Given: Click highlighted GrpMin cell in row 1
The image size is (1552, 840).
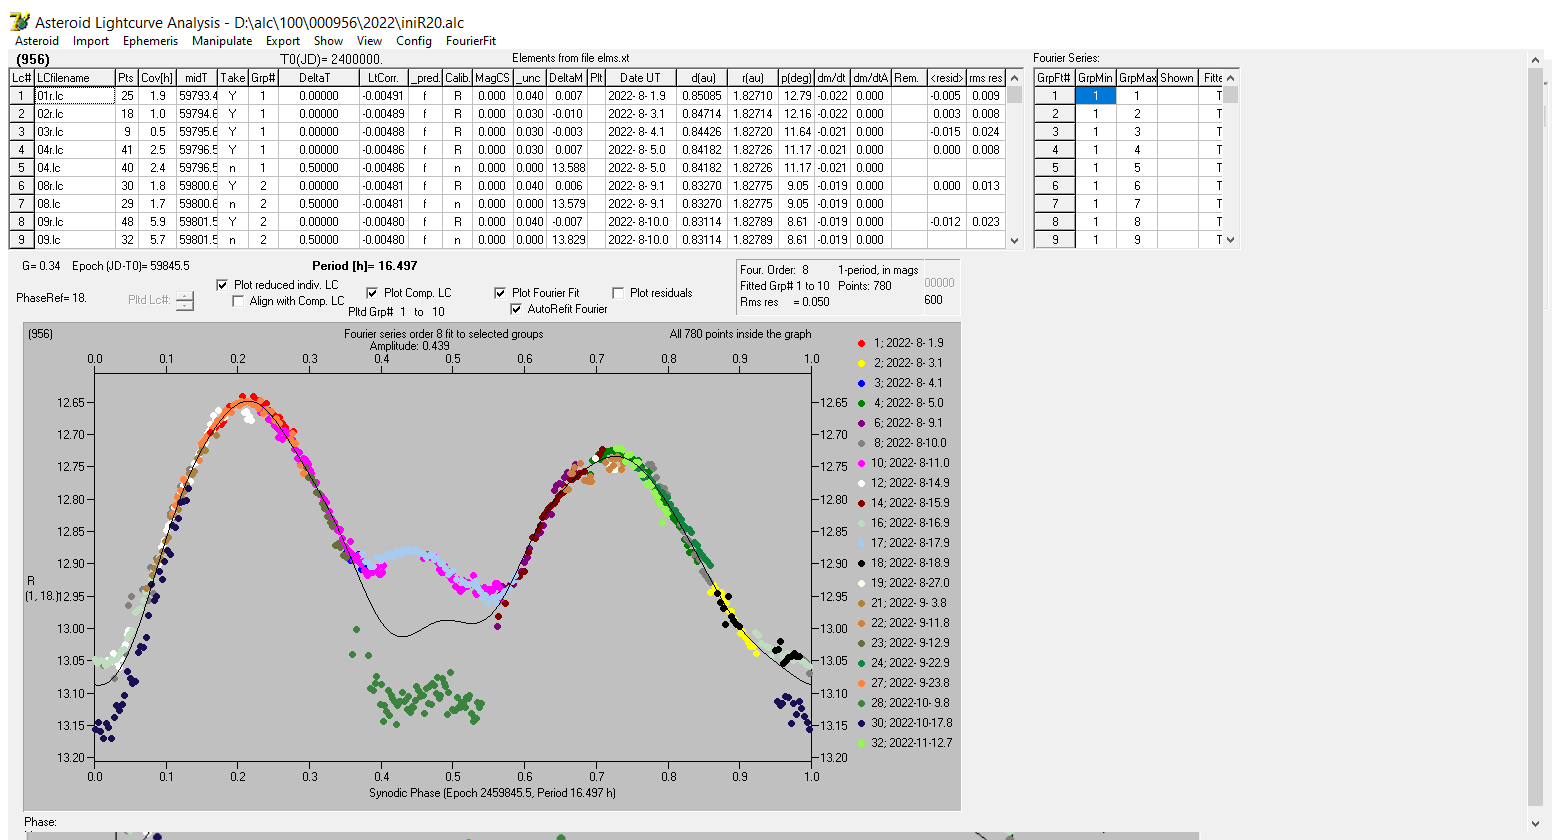Looking at the screenshot, I should click(x=1096, y=96).
